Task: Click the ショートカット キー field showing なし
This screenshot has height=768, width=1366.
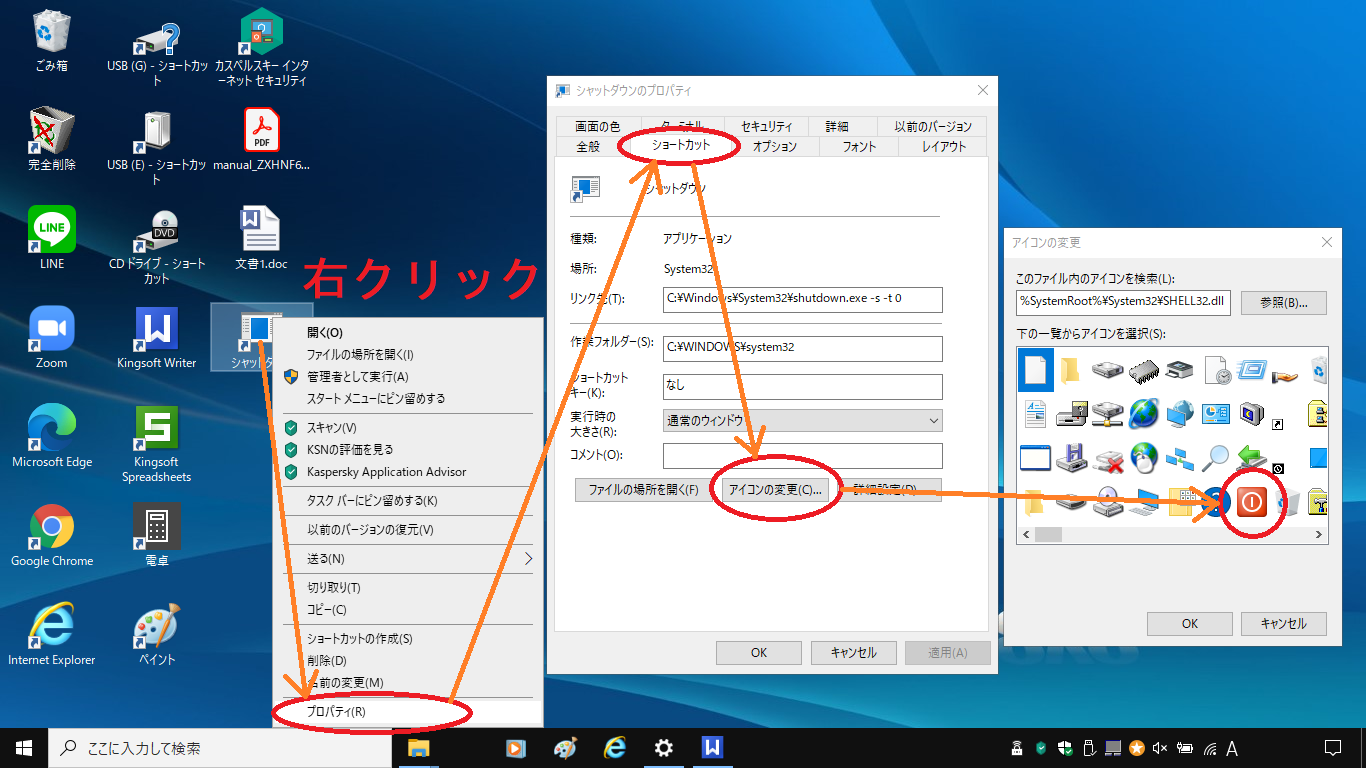Action: pos(802,386)
